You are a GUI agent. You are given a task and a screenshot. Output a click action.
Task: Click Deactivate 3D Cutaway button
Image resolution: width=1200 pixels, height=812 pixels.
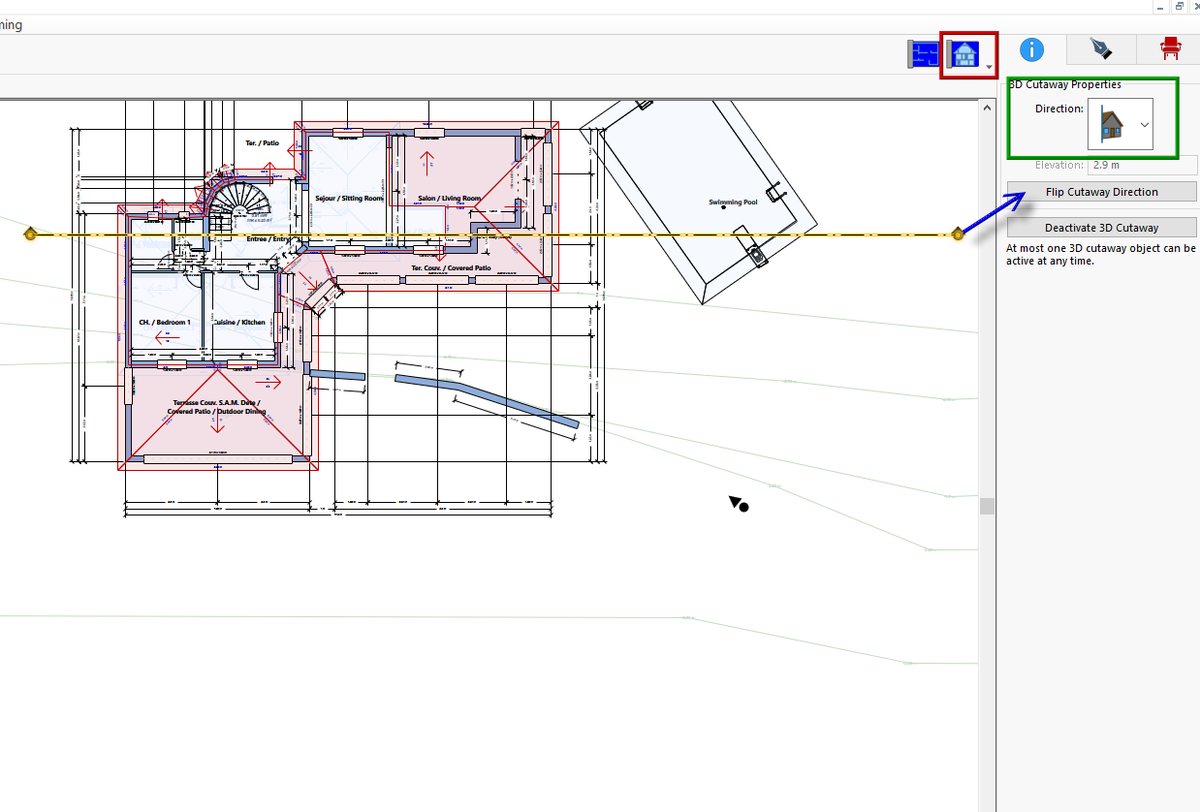[1101, 227]
